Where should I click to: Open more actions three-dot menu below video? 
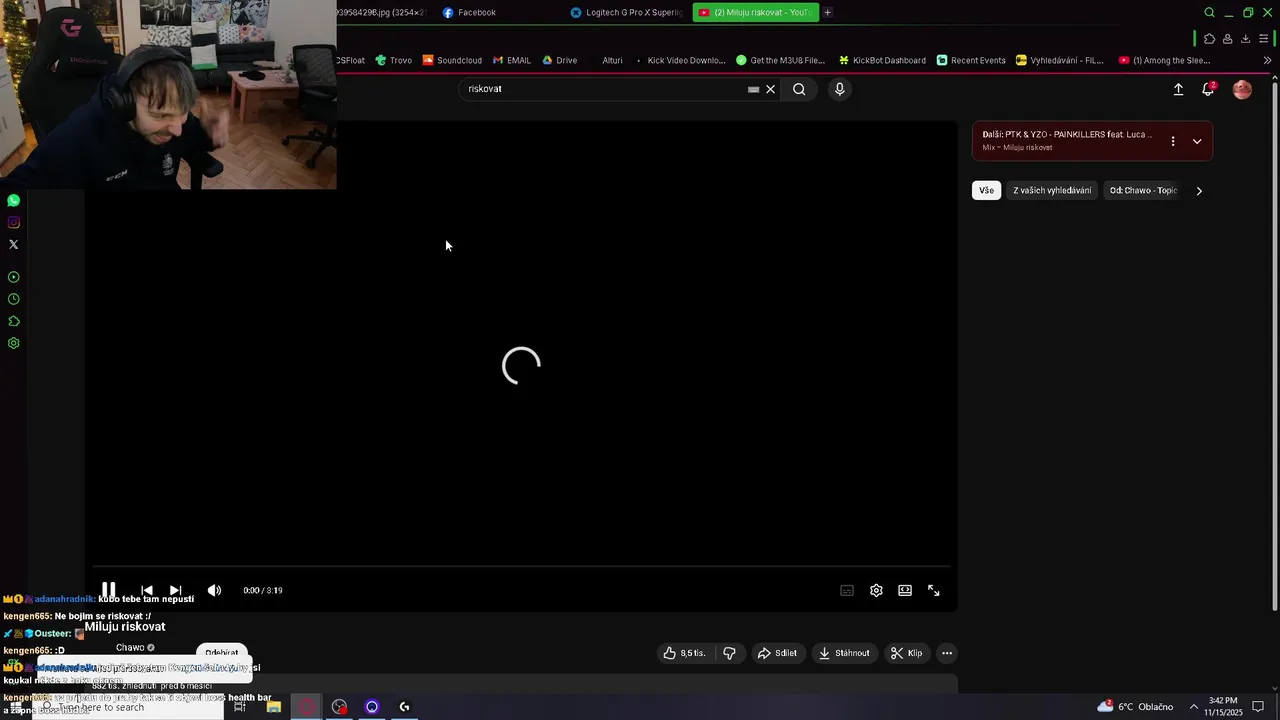pos(947,653)
